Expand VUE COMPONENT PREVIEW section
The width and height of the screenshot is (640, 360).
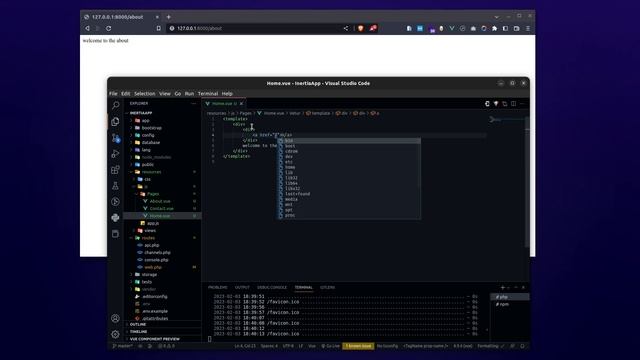click(x=155, y=339)
